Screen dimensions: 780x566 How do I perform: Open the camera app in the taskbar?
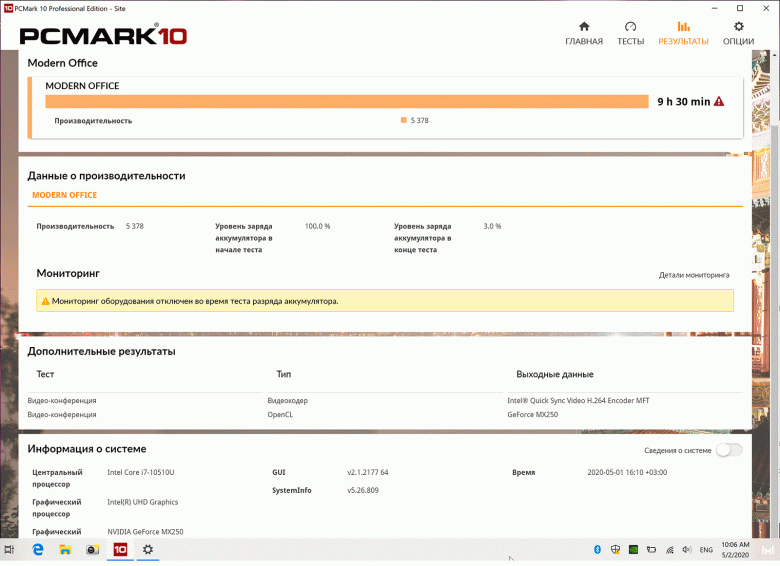click(x=93, y=550)
